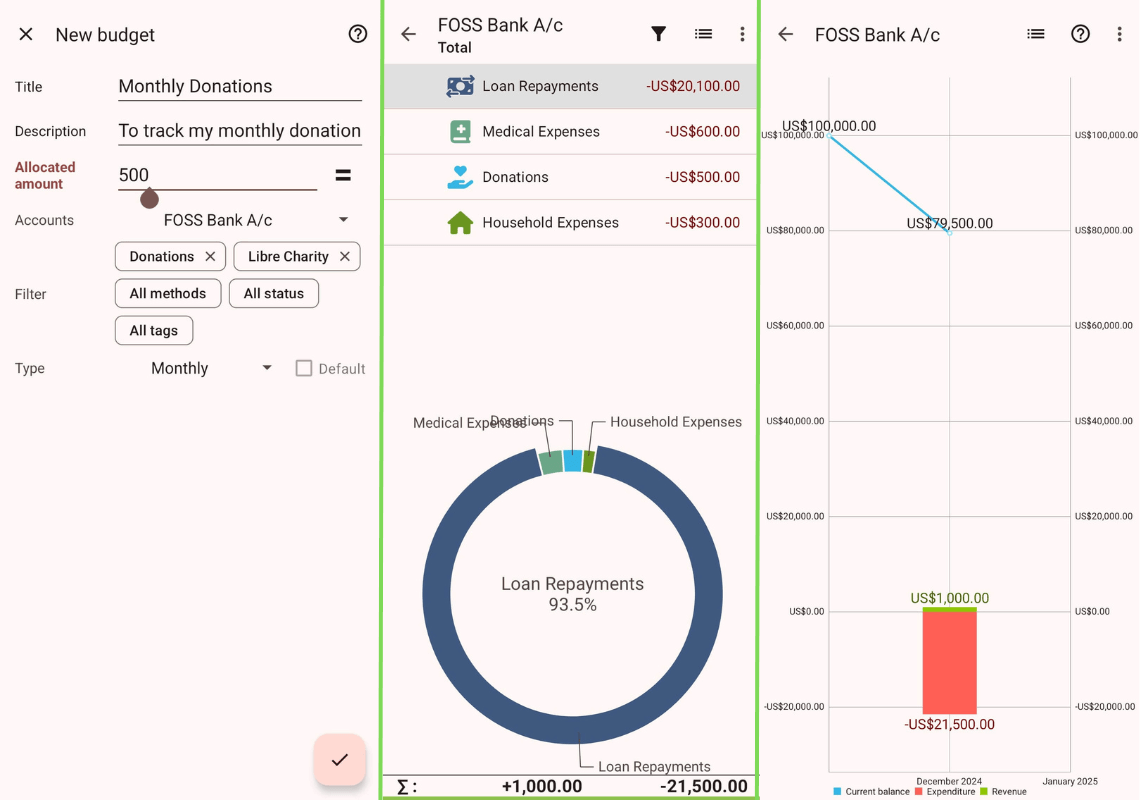This screenshot has width=1140, height=800.
Task: Click the Loan Repayments category icon
Action: pyautogui.click(x=460, y=86)
